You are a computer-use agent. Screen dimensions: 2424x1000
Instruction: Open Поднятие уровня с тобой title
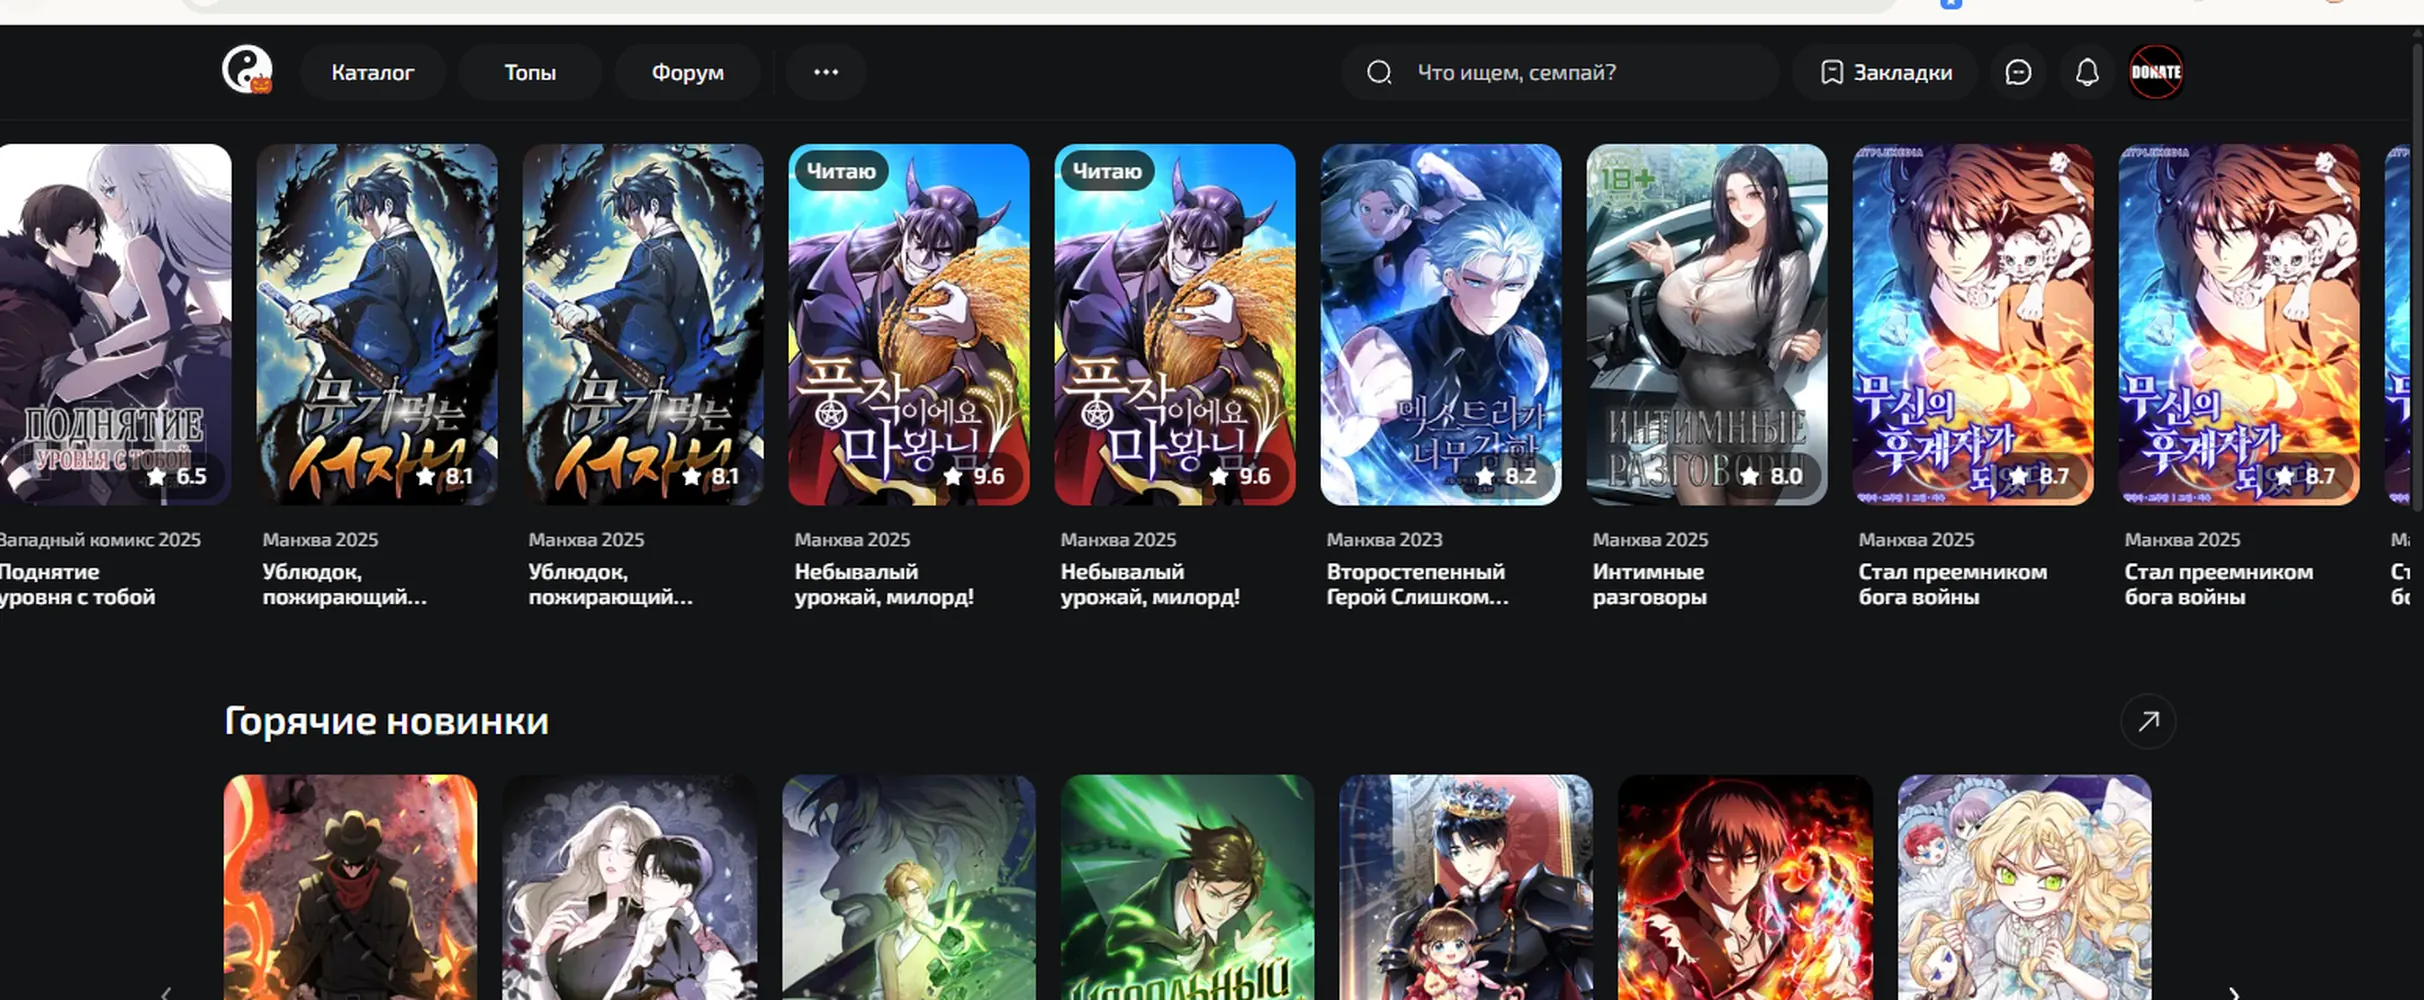[x=77, y=584]
